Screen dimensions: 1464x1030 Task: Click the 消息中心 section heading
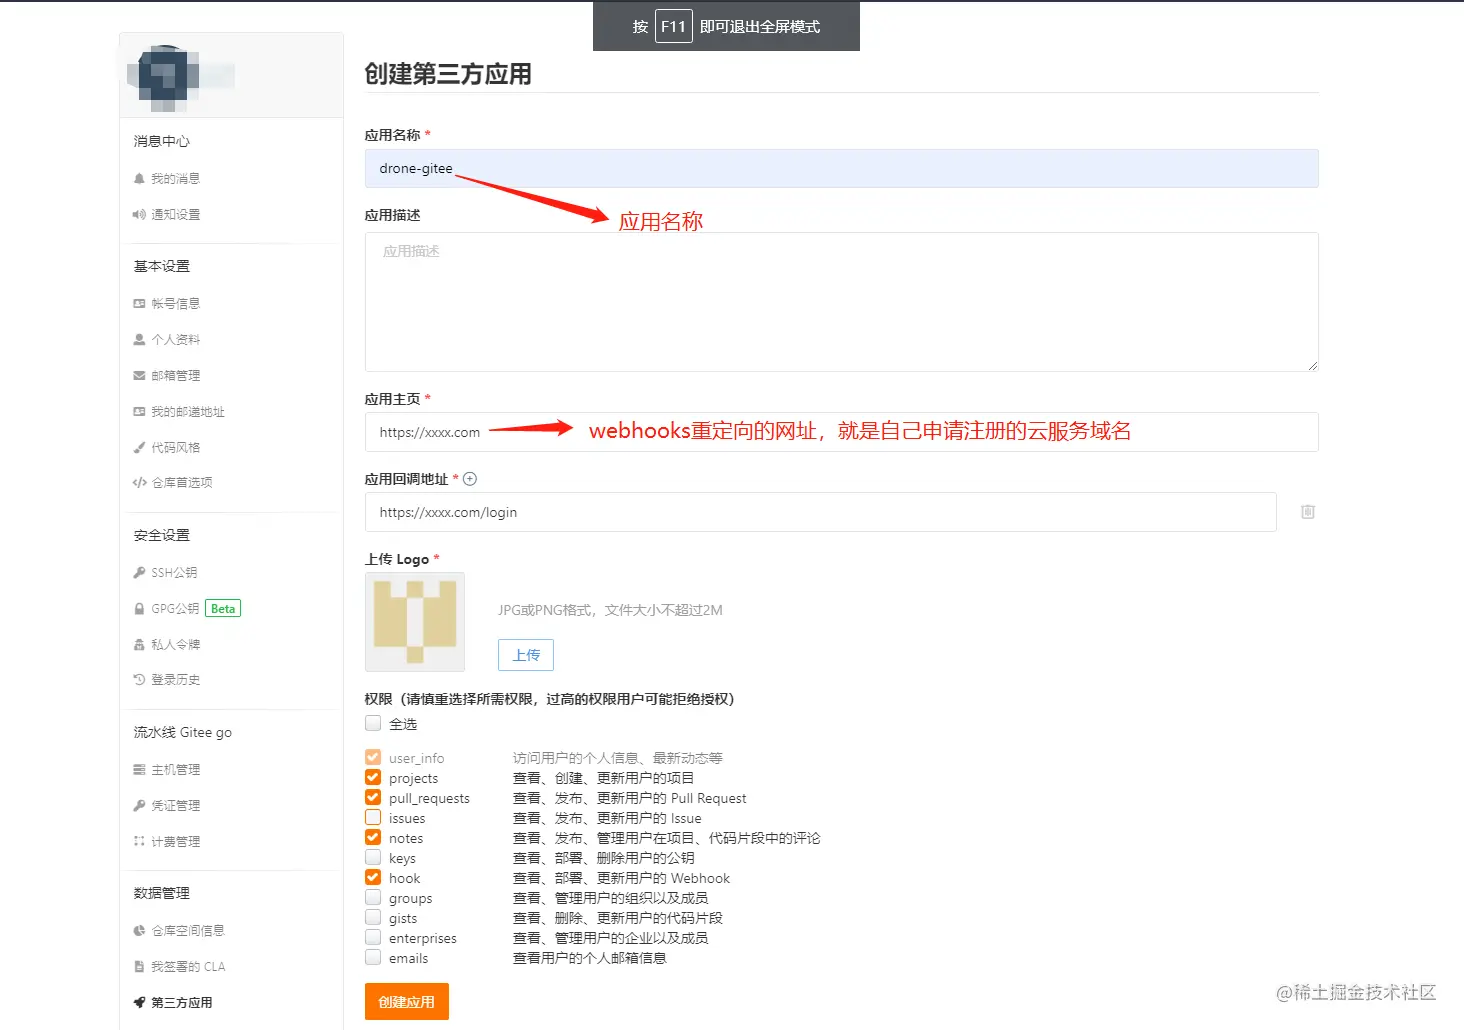(162, 142)
